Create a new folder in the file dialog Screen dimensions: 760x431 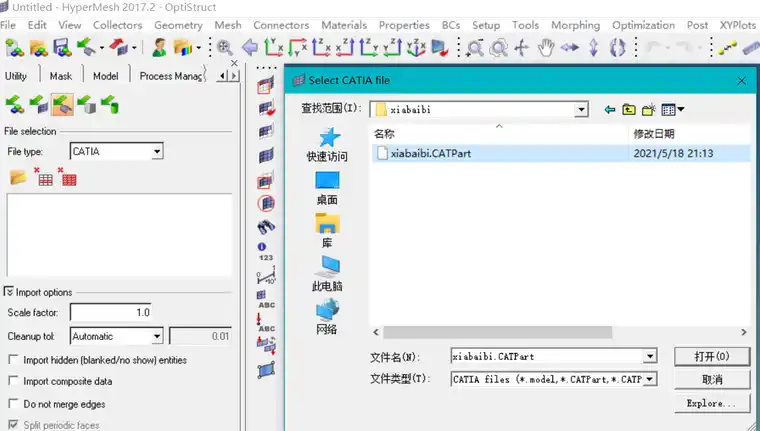649,110
